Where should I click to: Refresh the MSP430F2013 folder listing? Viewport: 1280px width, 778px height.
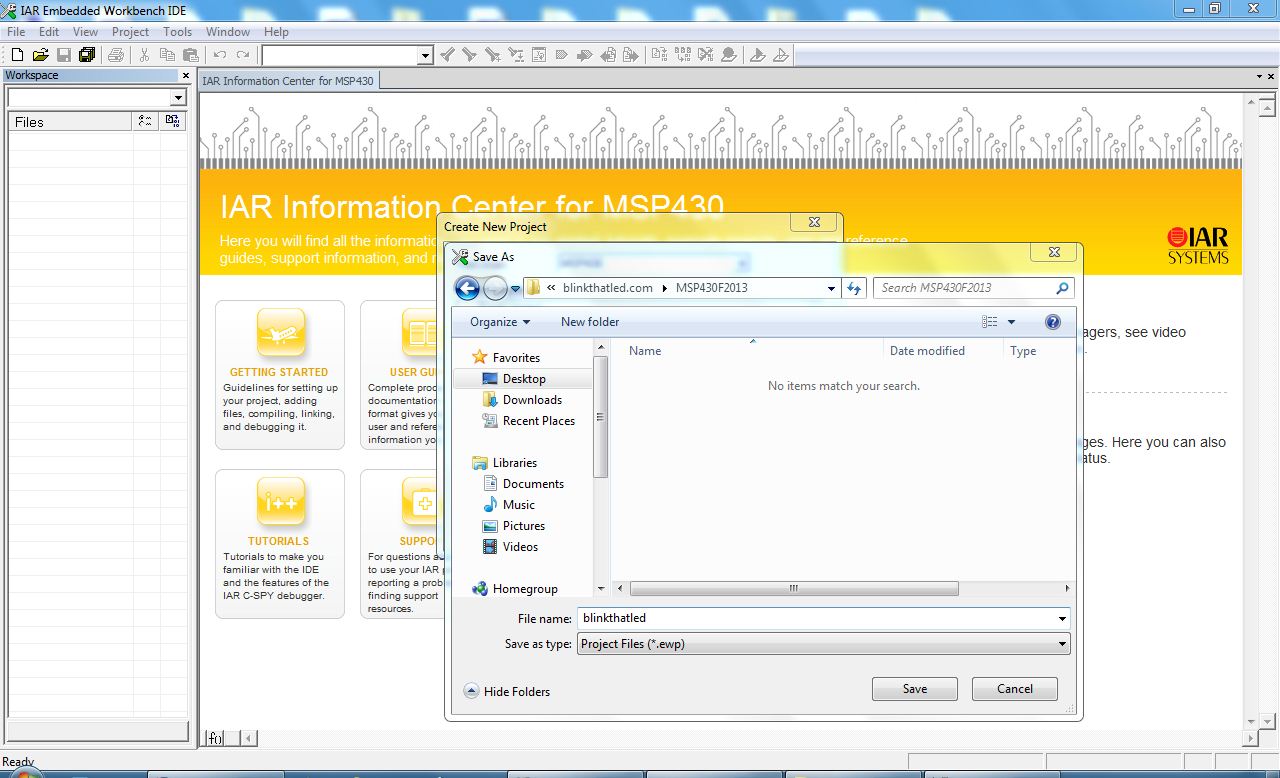pos(853,288)
